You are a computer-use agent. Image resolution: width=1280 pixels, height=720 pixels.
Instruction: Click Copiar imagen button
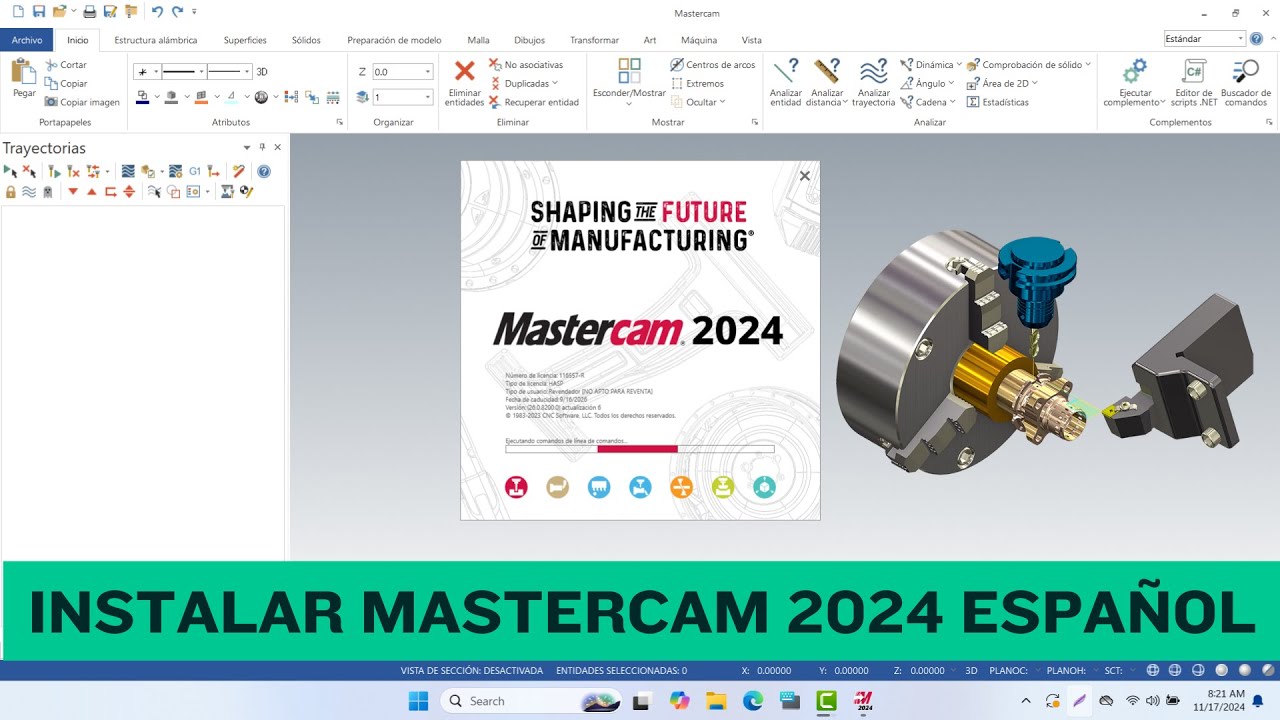coord(82,102)
